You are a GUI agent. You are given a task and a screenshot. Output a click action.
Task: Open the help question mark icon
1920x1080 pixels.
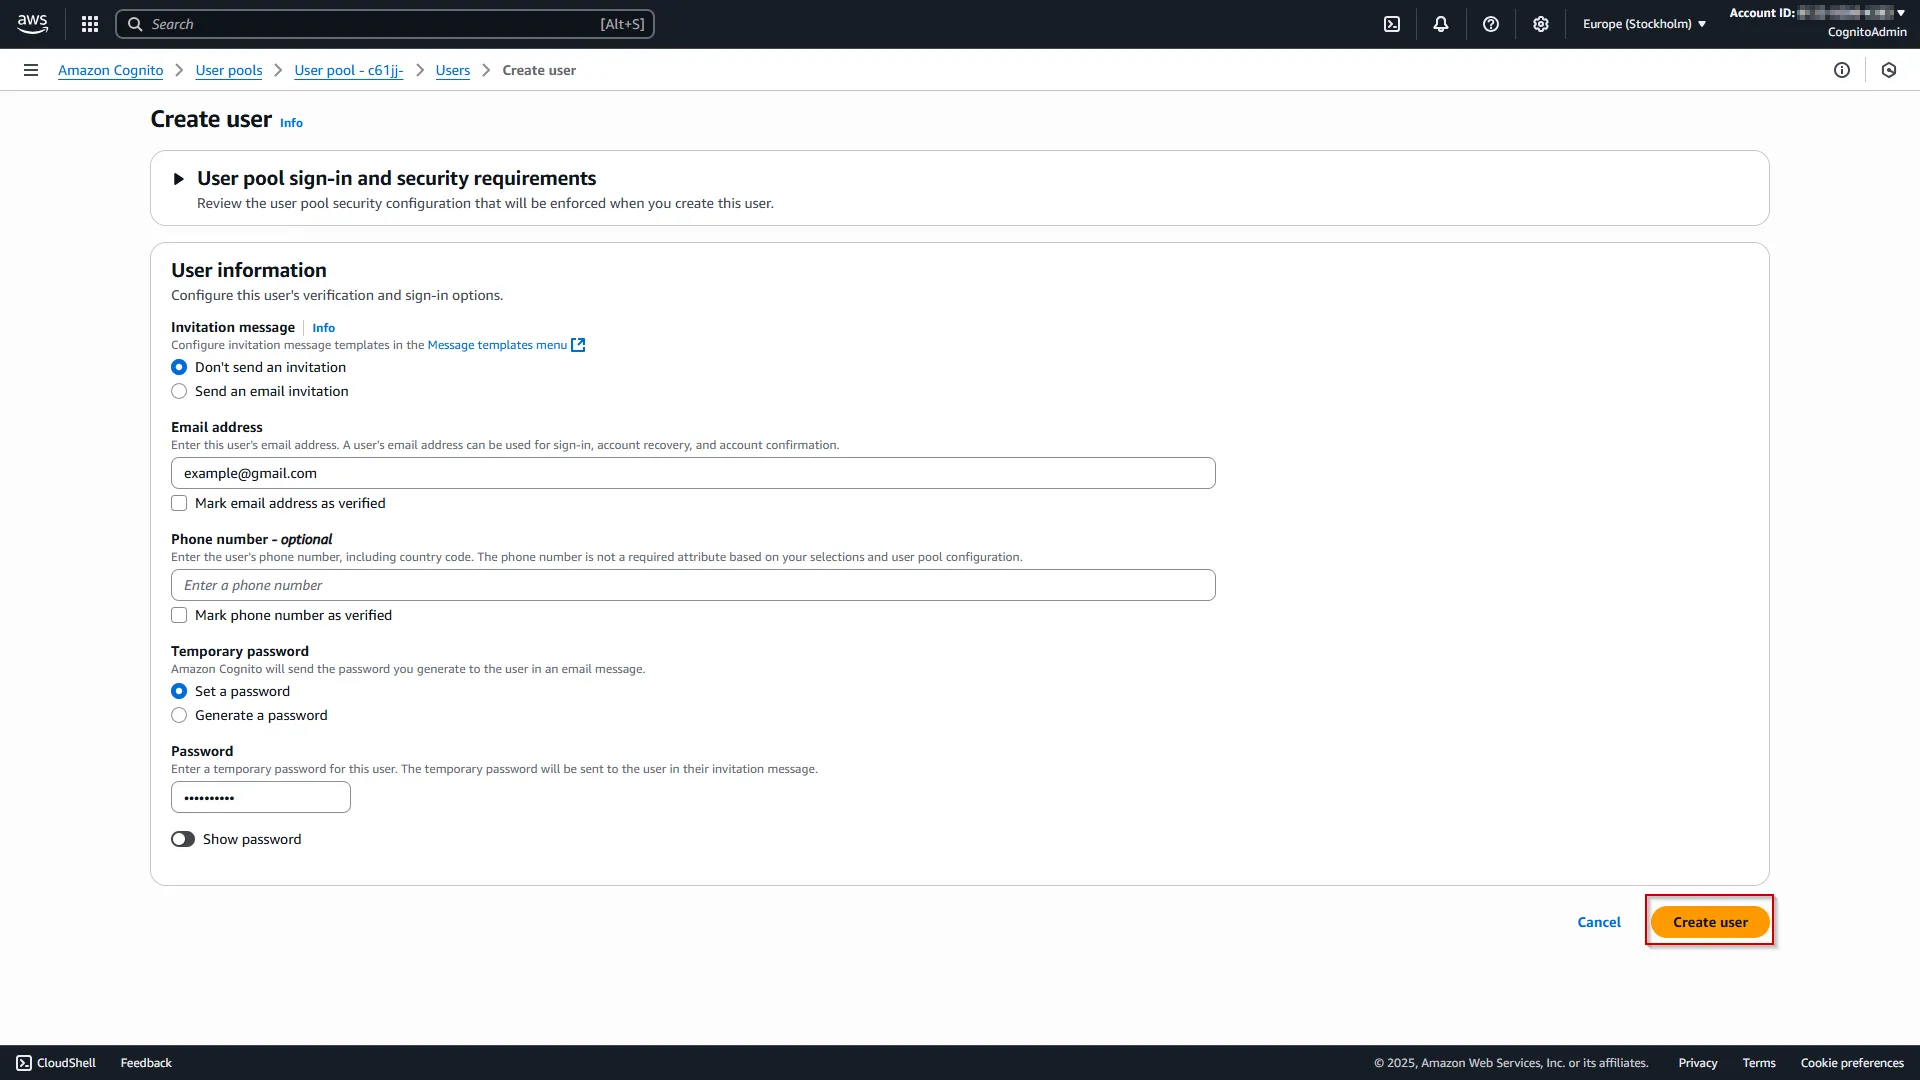coord(1491,24)
